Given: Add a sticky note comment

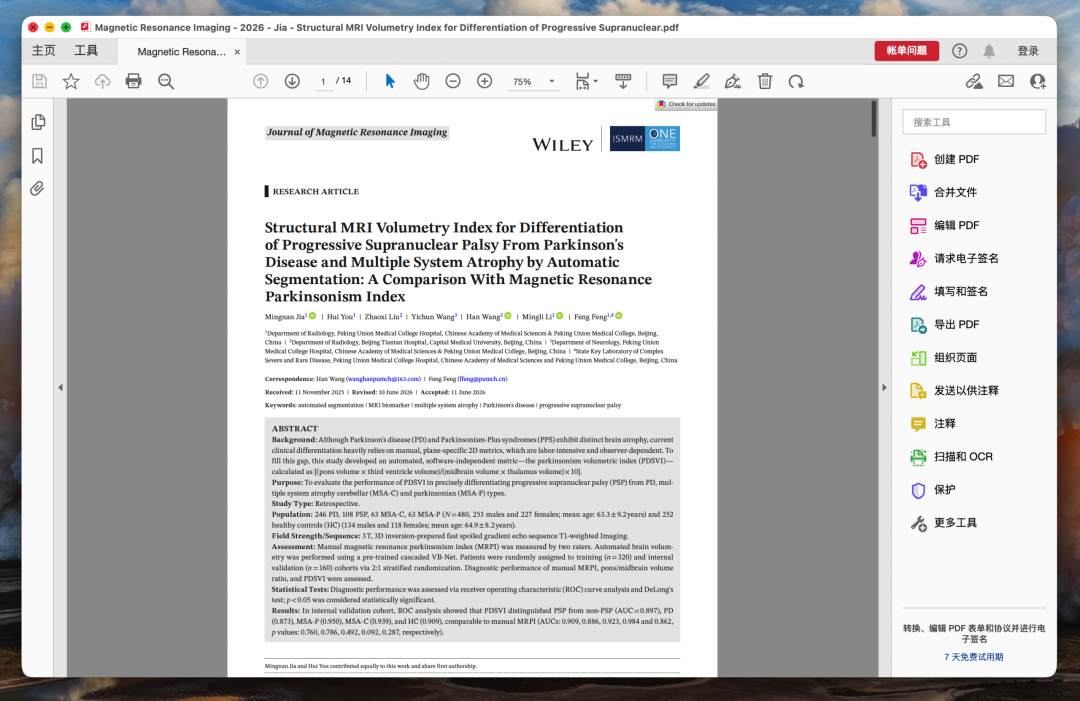Looking at the screenshot, I should [669, 81].
